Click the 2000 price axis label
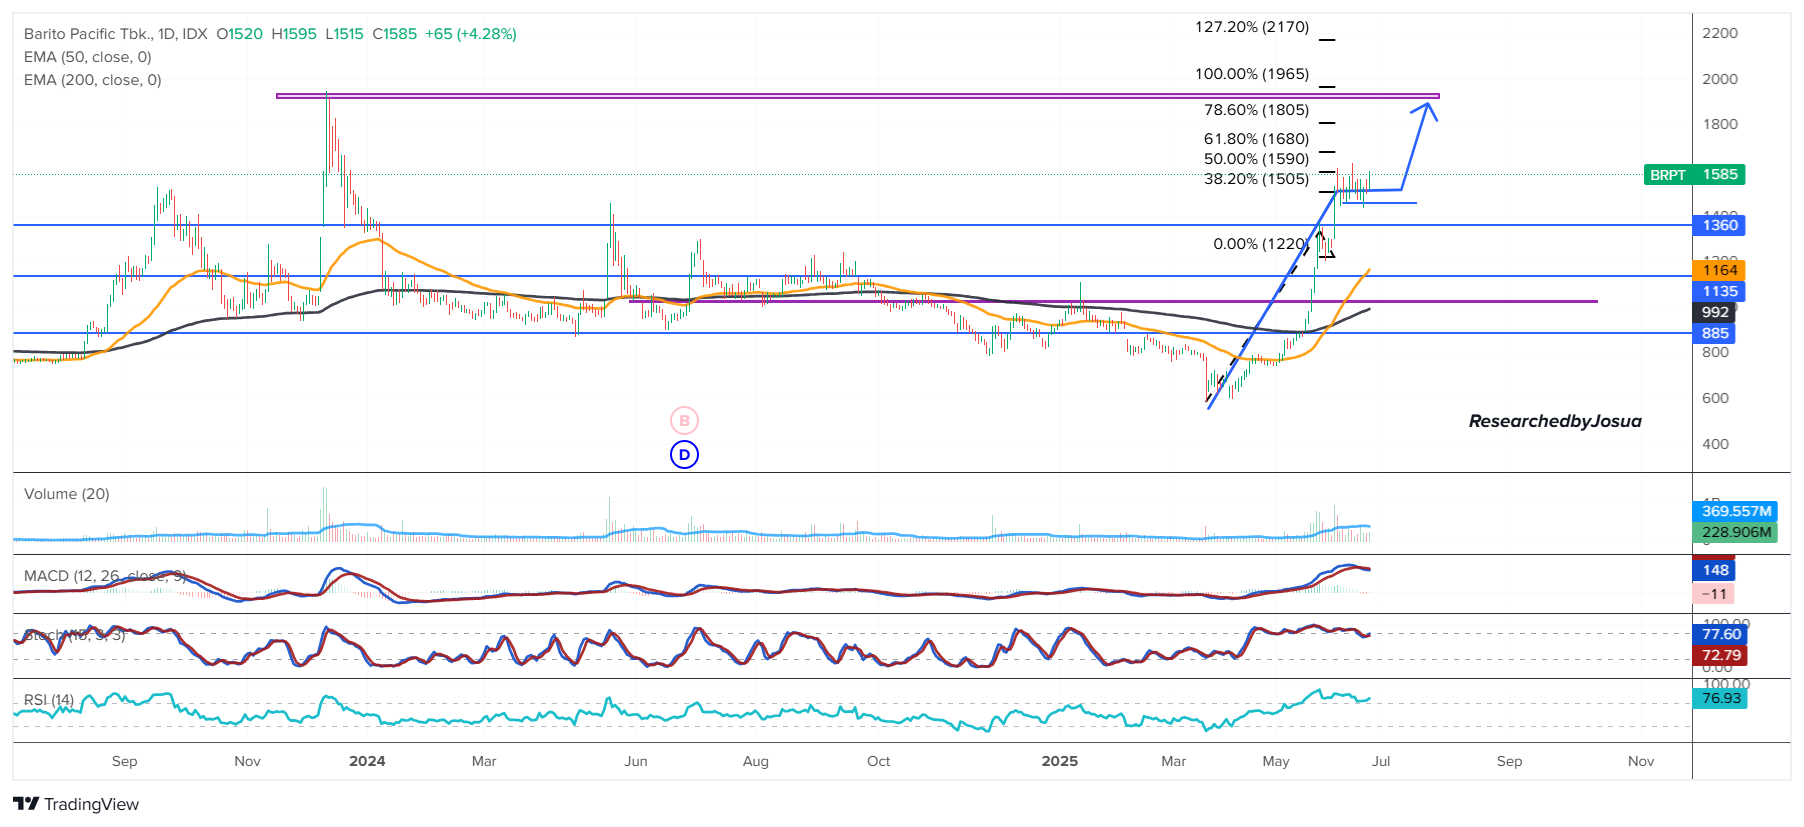The image size is (1804, 827). point(1720,79)
